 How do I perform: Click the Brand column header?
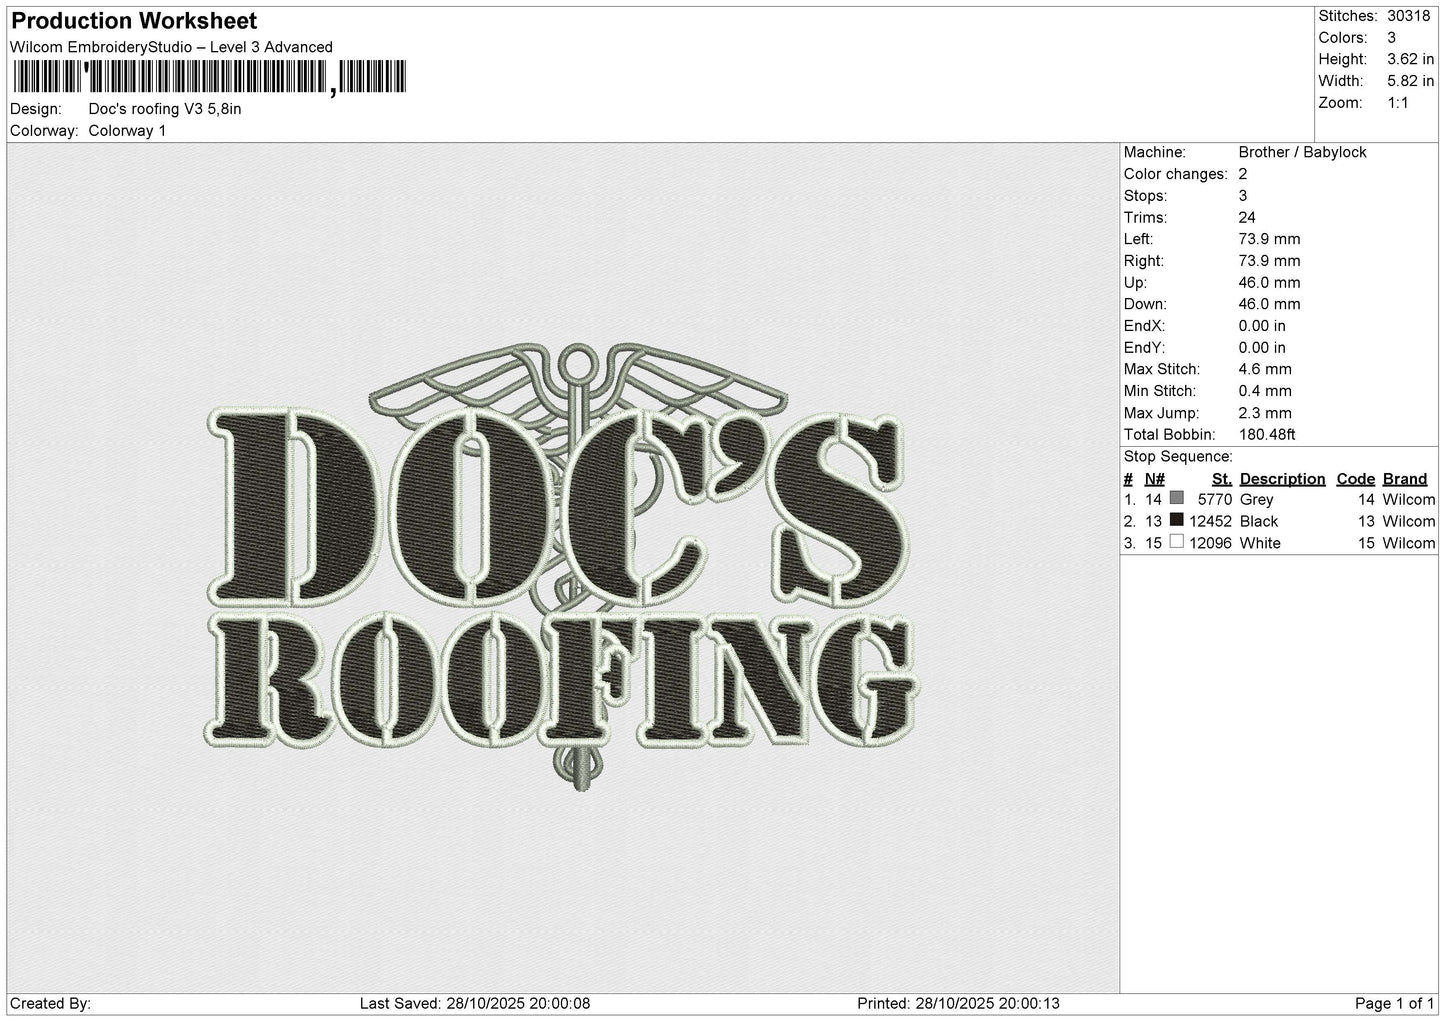1405,479
